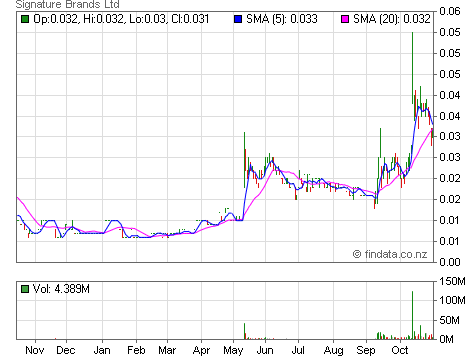The height and width of the screenshot is (360, 476).
Task: Click the Jul month label on the x-axis
Action: click(x=298, y=350)
